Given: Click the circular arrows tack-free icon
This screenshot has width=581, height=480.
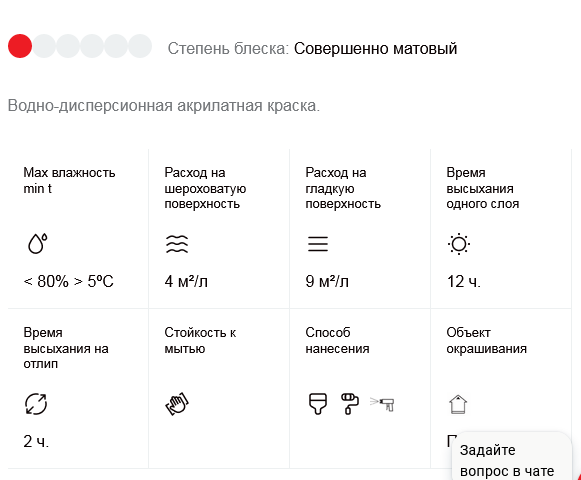Looking at the screenshot, I should [36, 404].
